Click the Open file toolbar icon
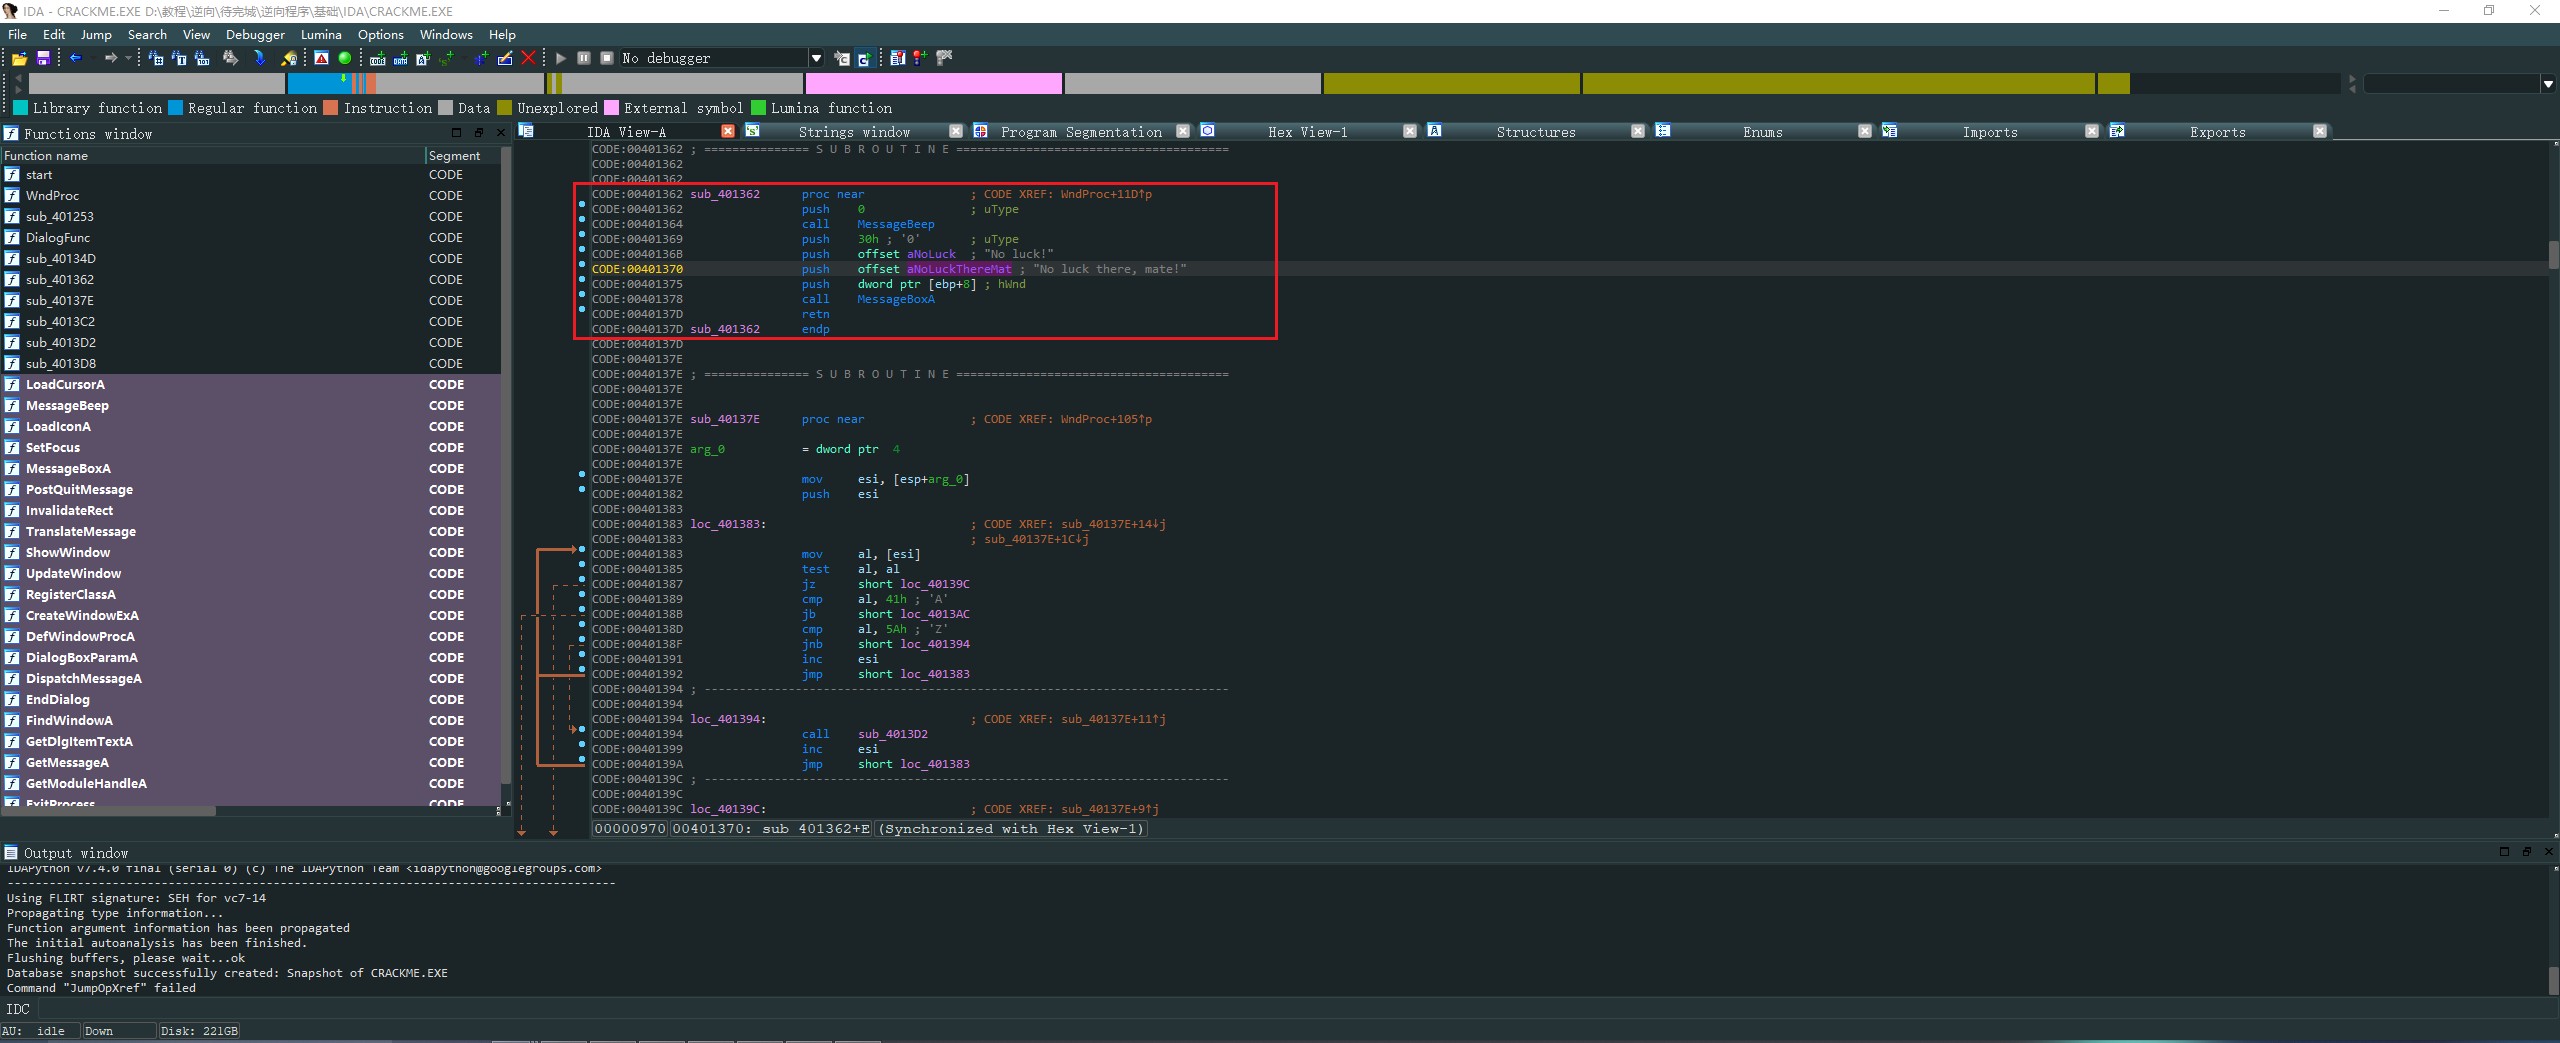This screenshot has height=1043, width=2560. pyautogui.click(x=19, y=59)
